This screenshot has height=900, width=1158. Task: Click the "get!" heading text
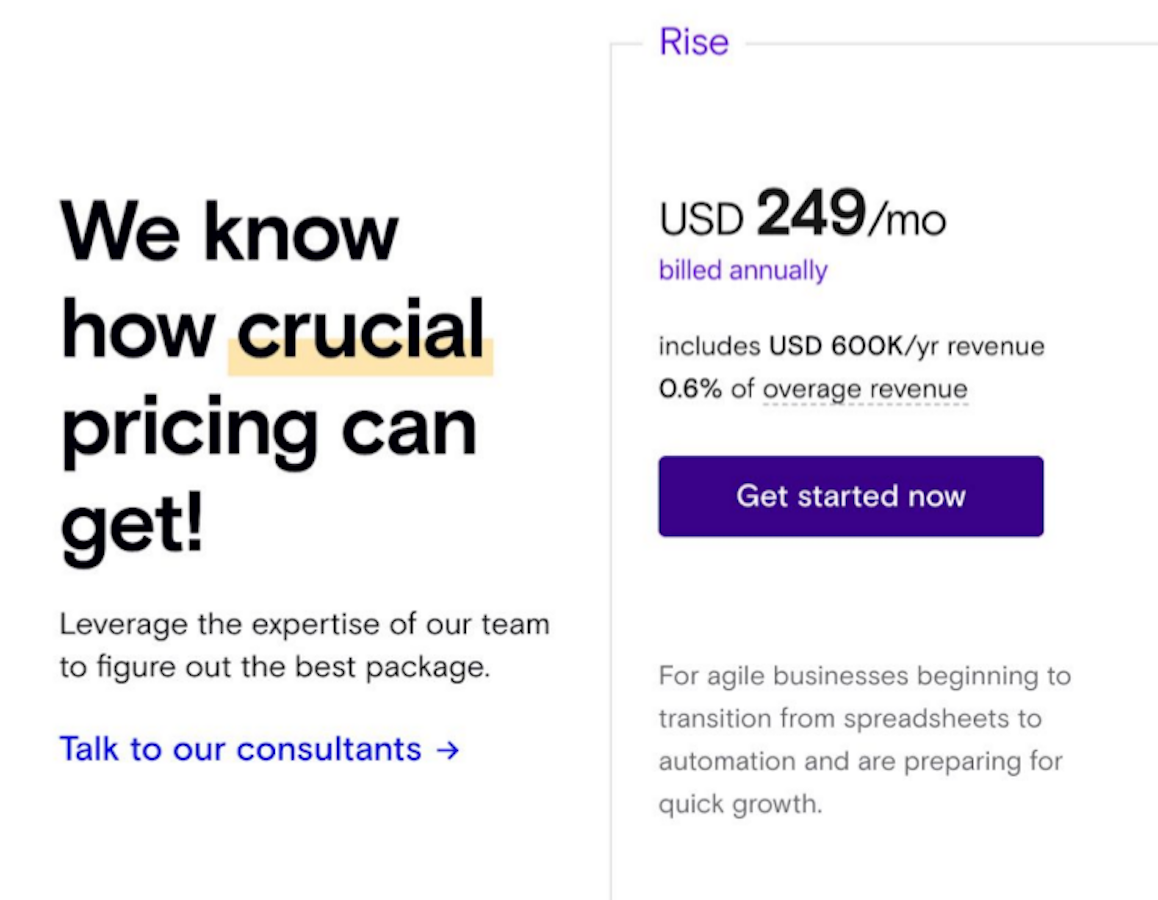tap(132, 526)
